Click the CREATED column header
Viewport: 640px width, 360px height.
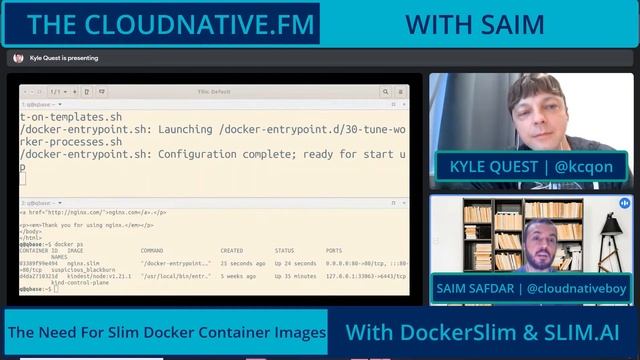point(231,251)
